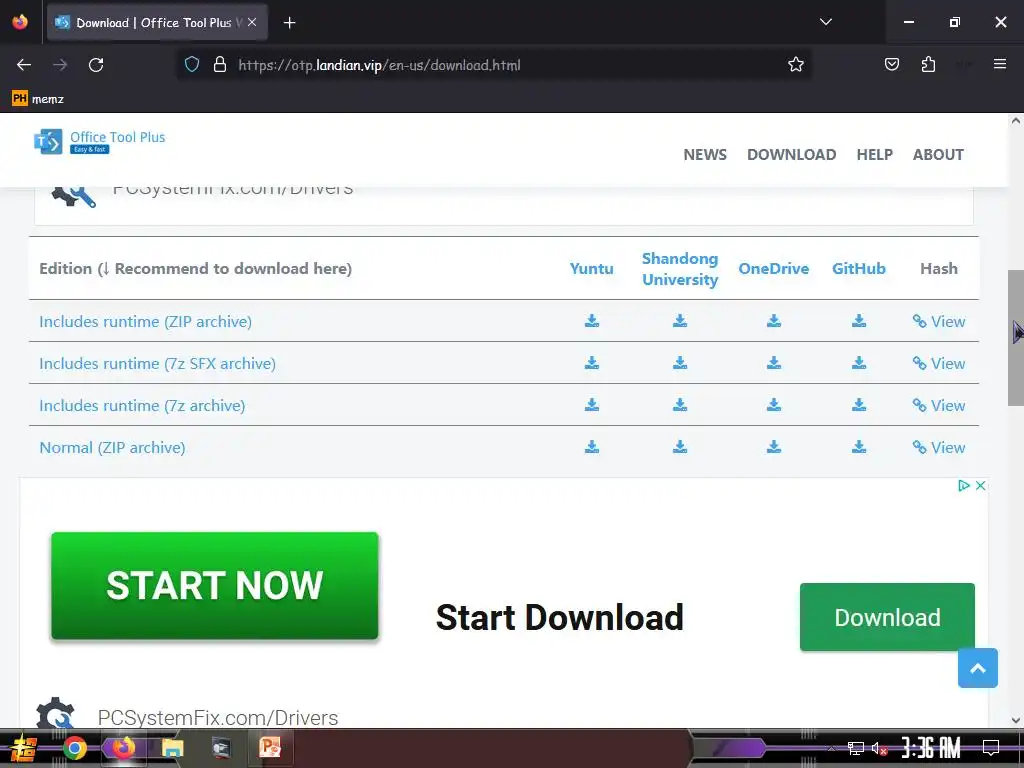Download 7z SFX archive from Shandong University
The height and width of the screenshot is (768, 1024).
(680, 362)
